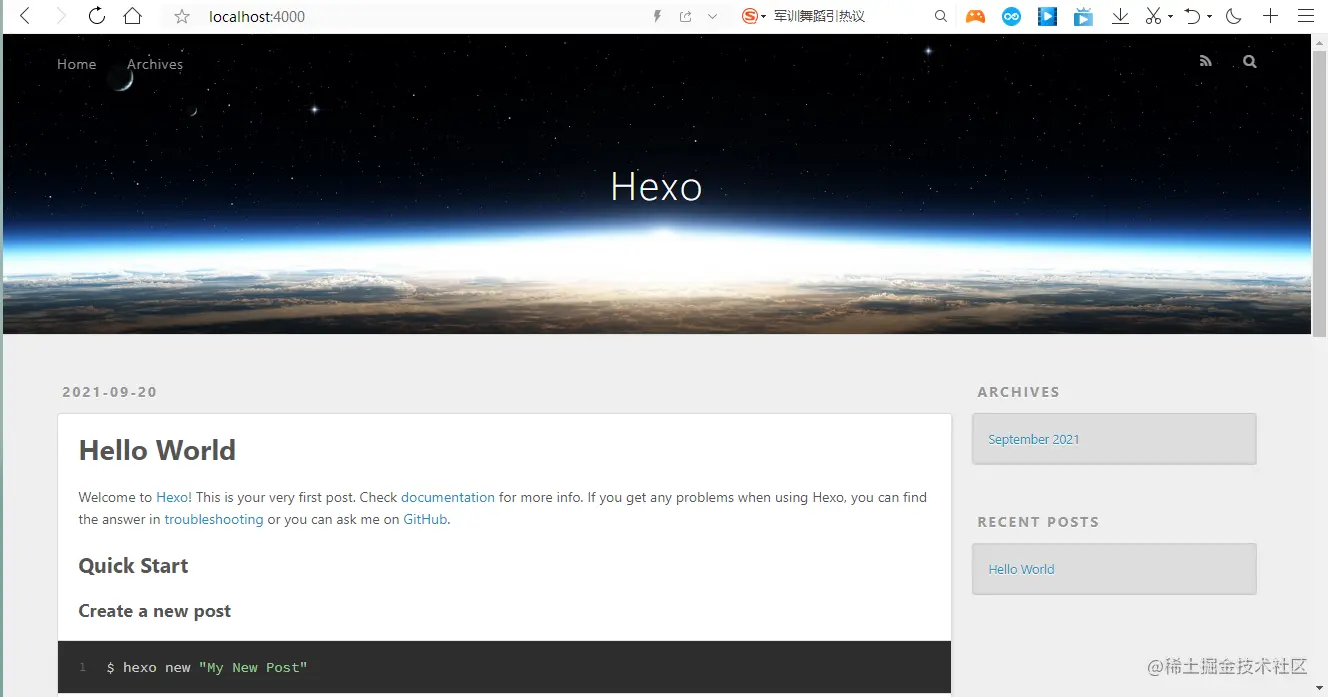The width and height of the screenshot is (1328, 697).
Task: Open the orange game controller icon
Action: tap(975, 16)
